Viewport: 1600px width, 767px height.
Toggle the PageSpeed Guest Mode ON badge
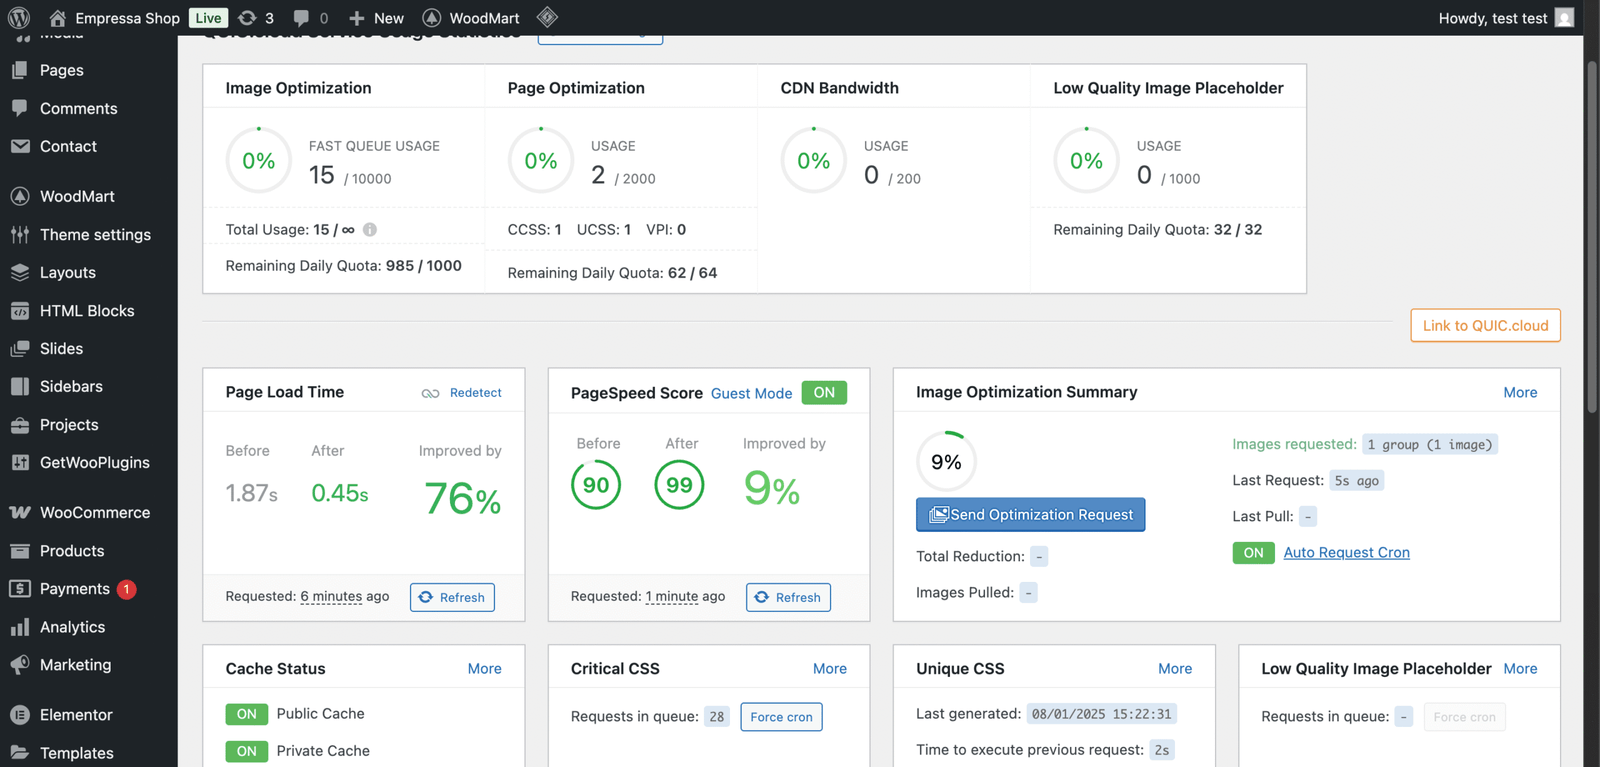point(824,393)
